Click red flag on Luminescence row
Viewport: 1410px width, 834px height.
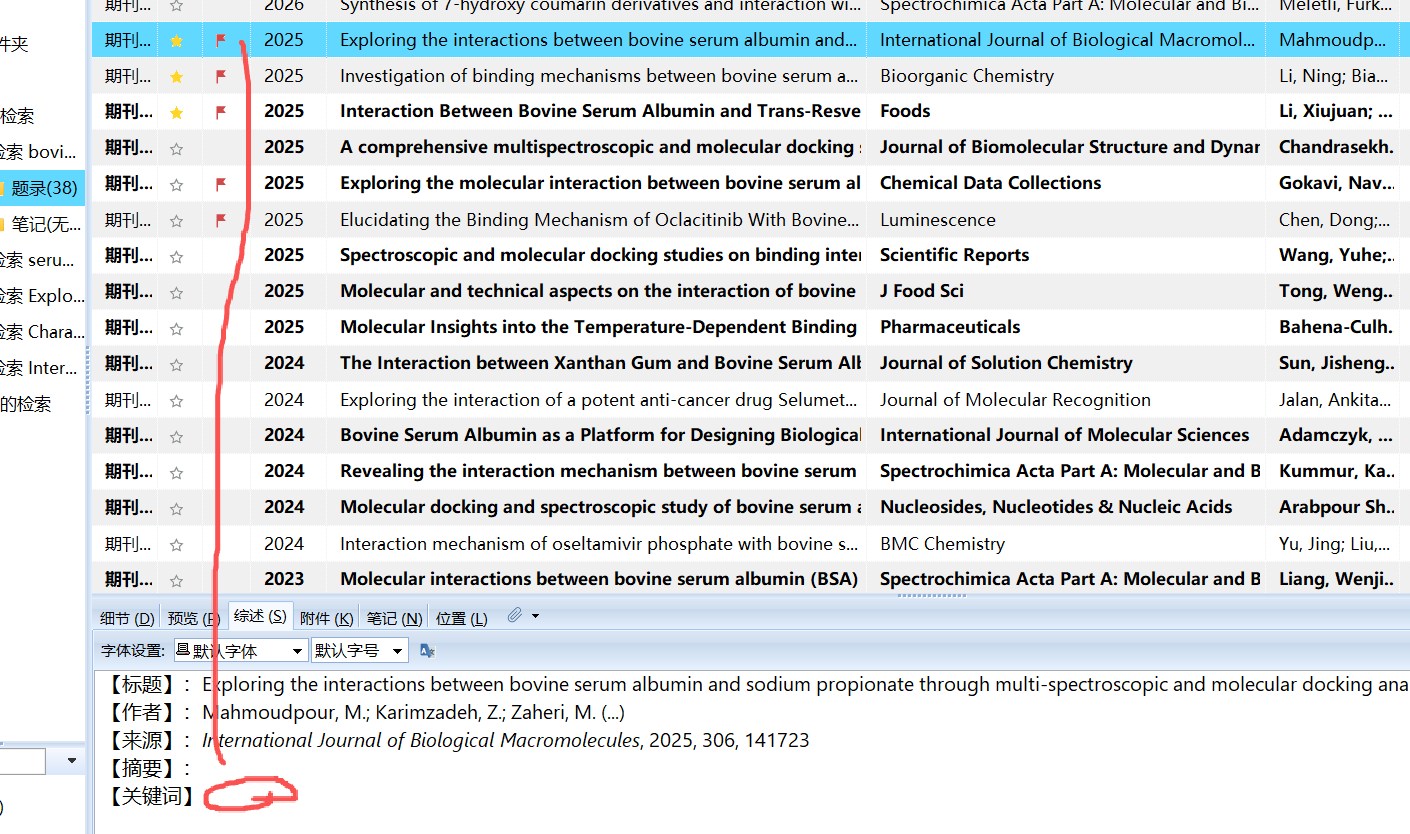tap(221, 220)
